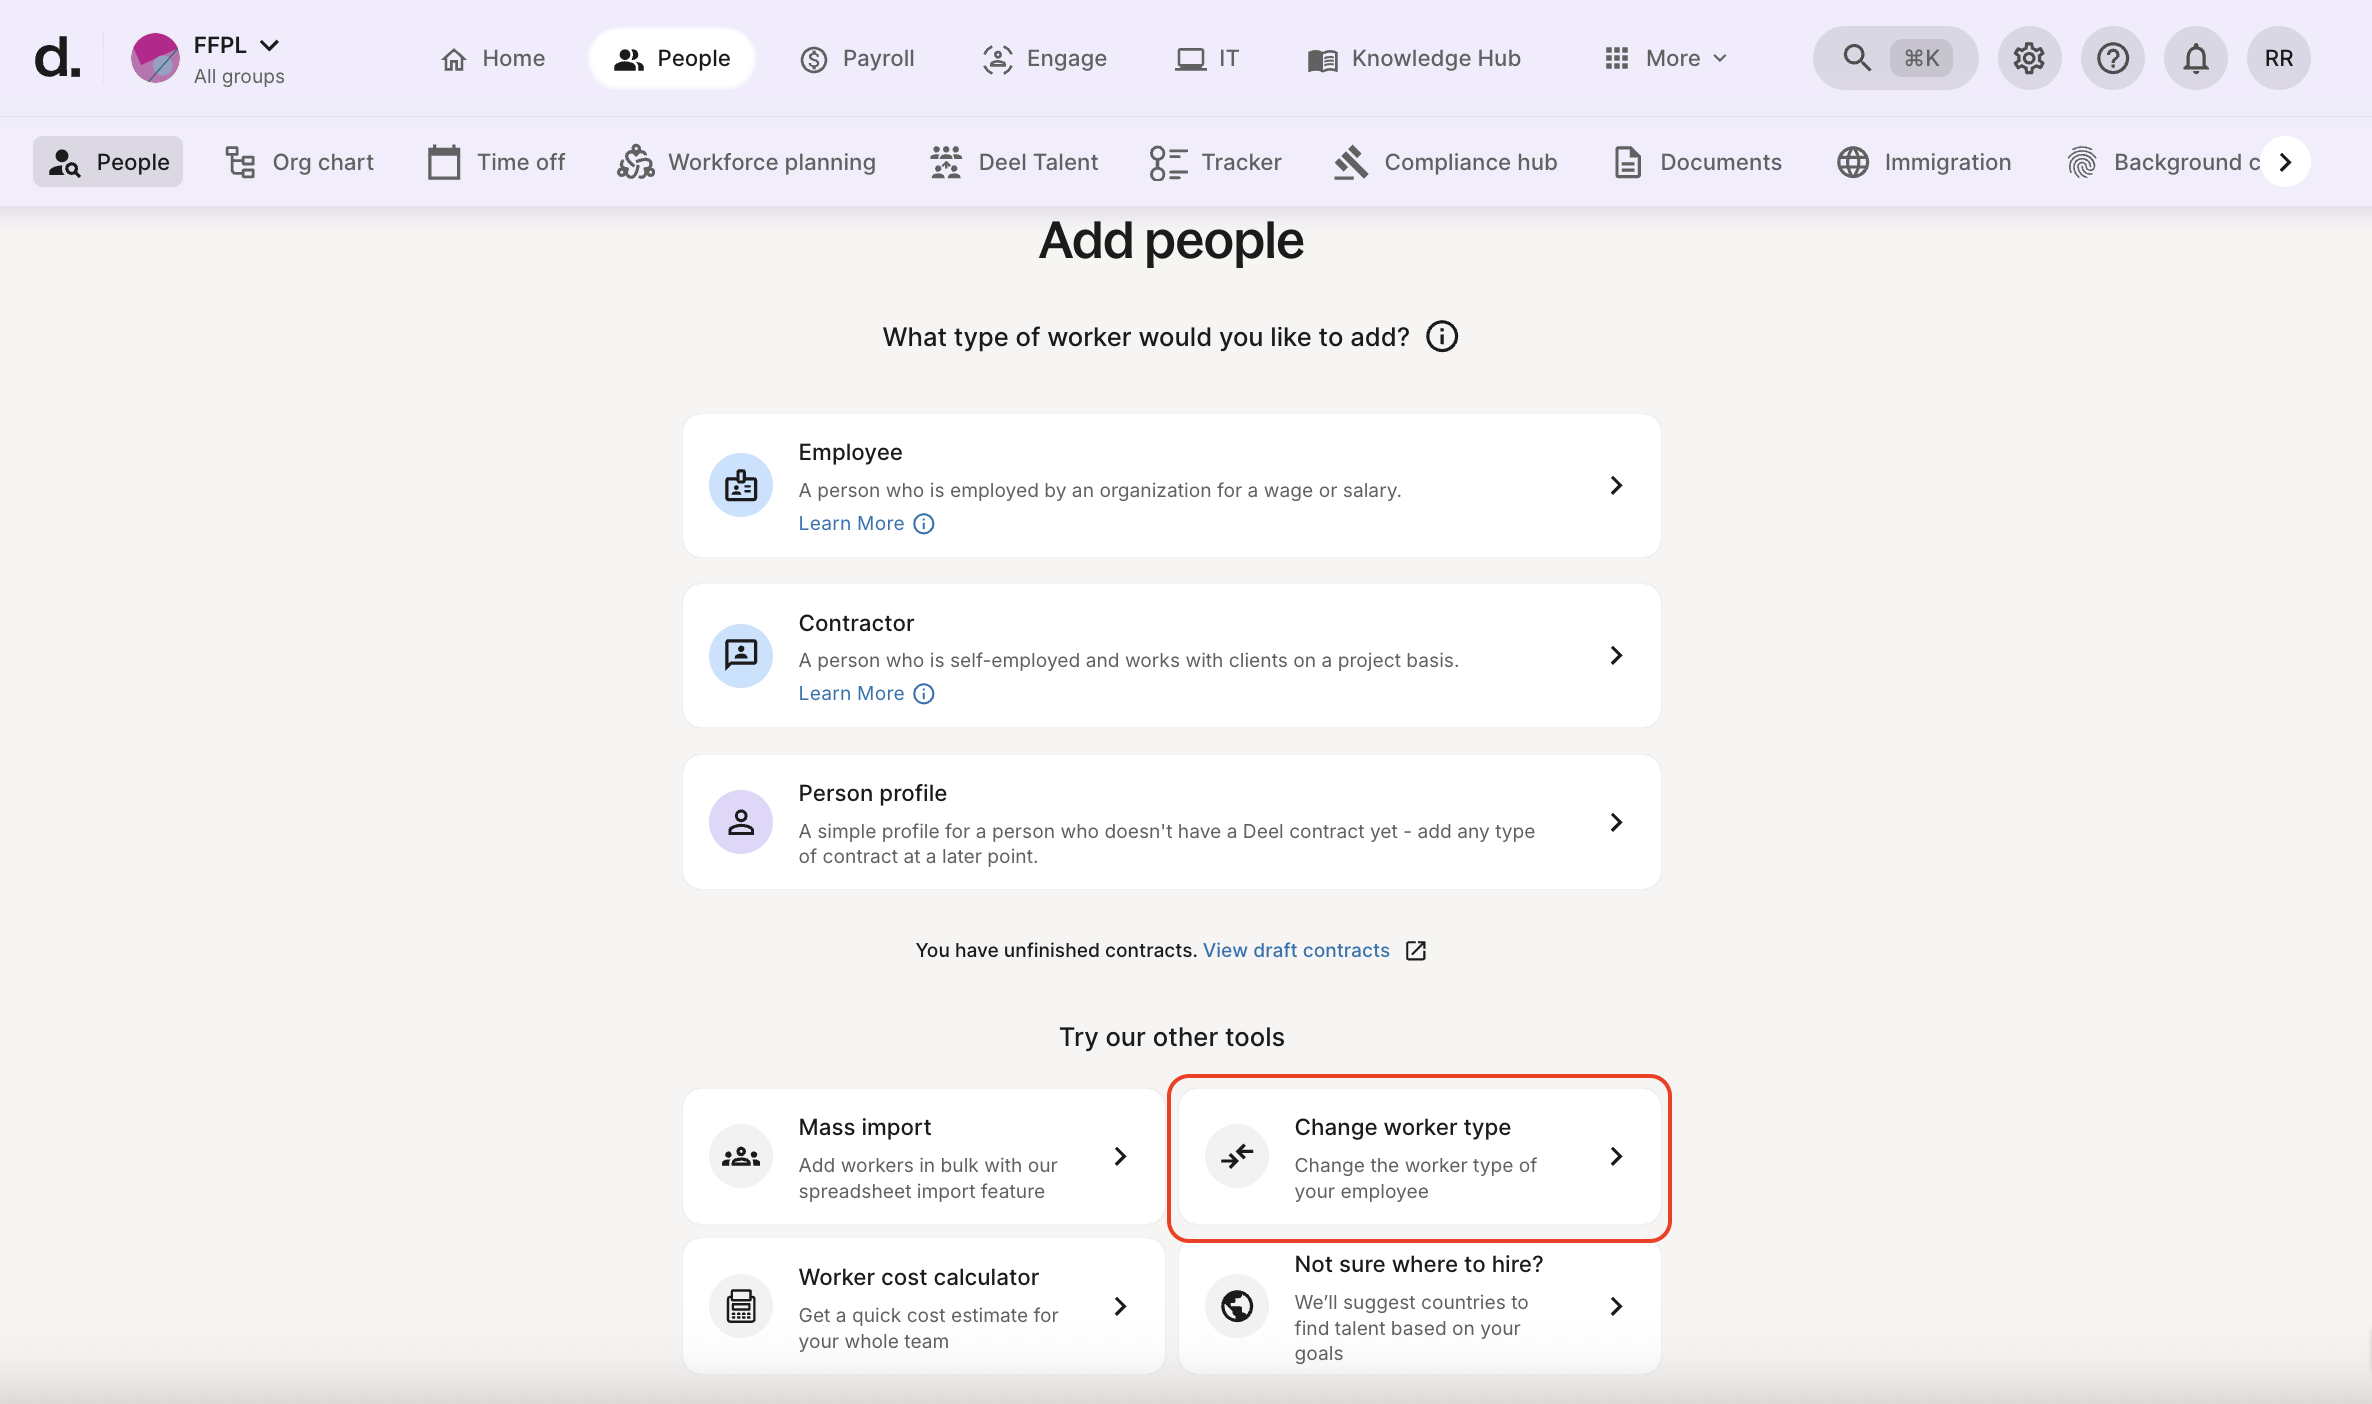The width and height of the screenshot is (2372, 1404).
Task: Open the Org chart page
Action: pyautogui.click(x=299, y=162)
